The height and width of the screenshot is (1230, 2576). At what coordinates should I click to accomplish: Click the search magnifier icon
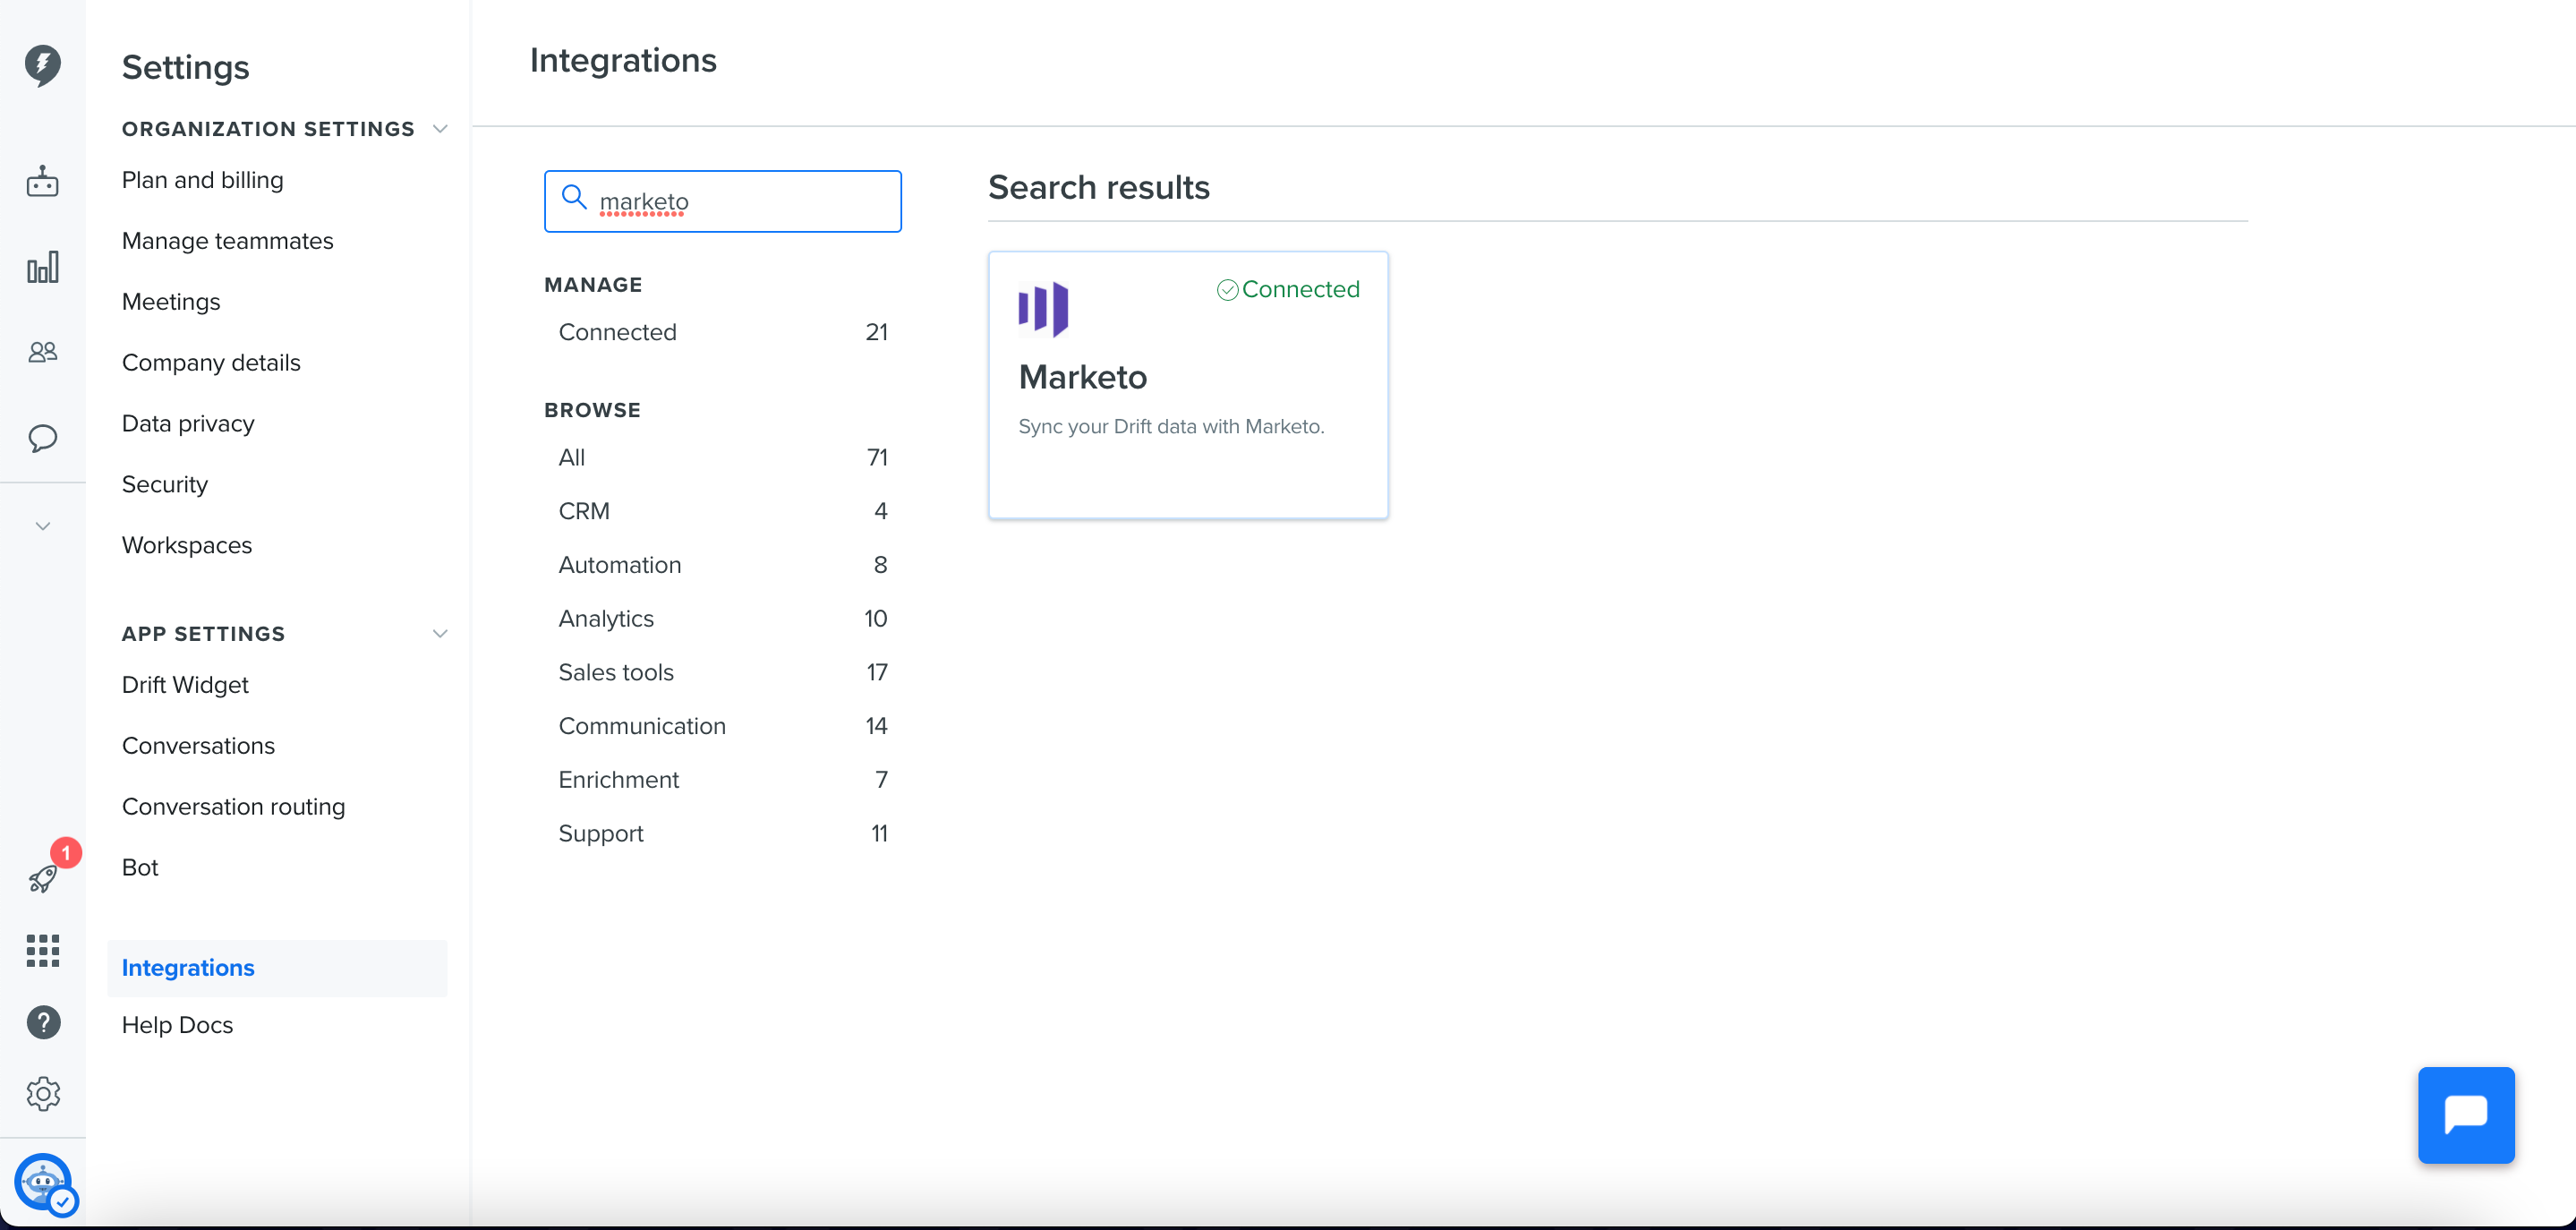coord(574,197)
